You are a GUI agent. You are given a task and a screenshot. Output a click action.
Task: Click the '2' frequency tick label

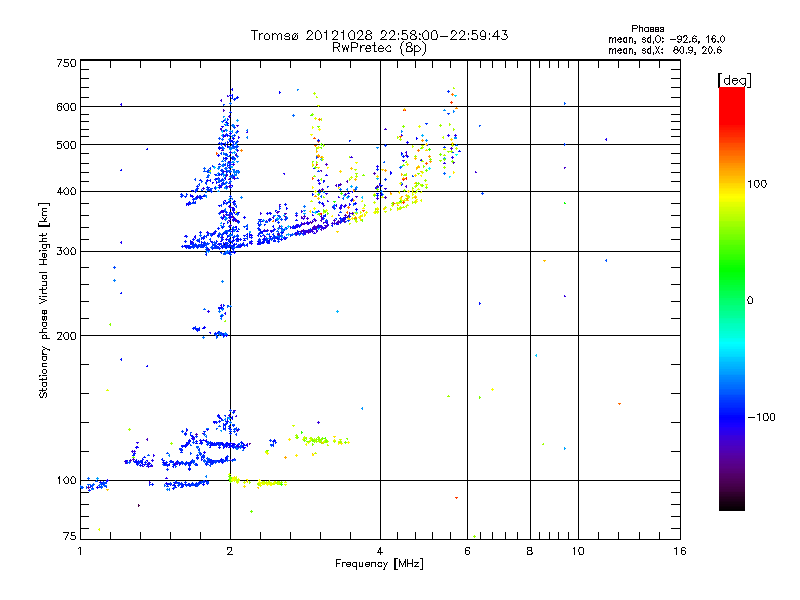pyautogui.click(x=230, y=551)
